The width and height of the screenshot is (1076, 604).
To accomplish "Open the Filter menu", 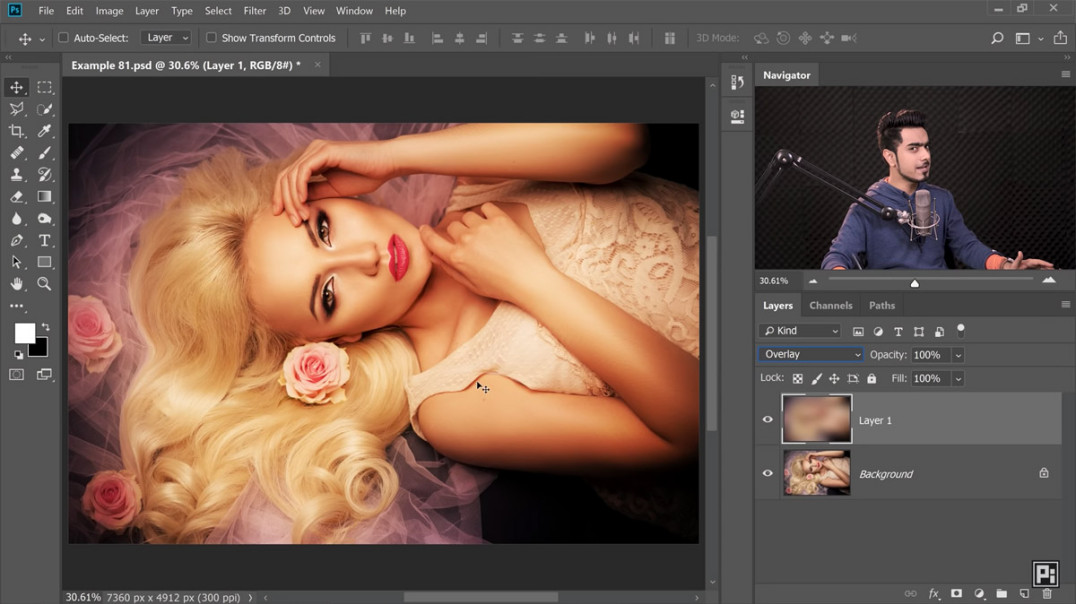I will (255, 11).
